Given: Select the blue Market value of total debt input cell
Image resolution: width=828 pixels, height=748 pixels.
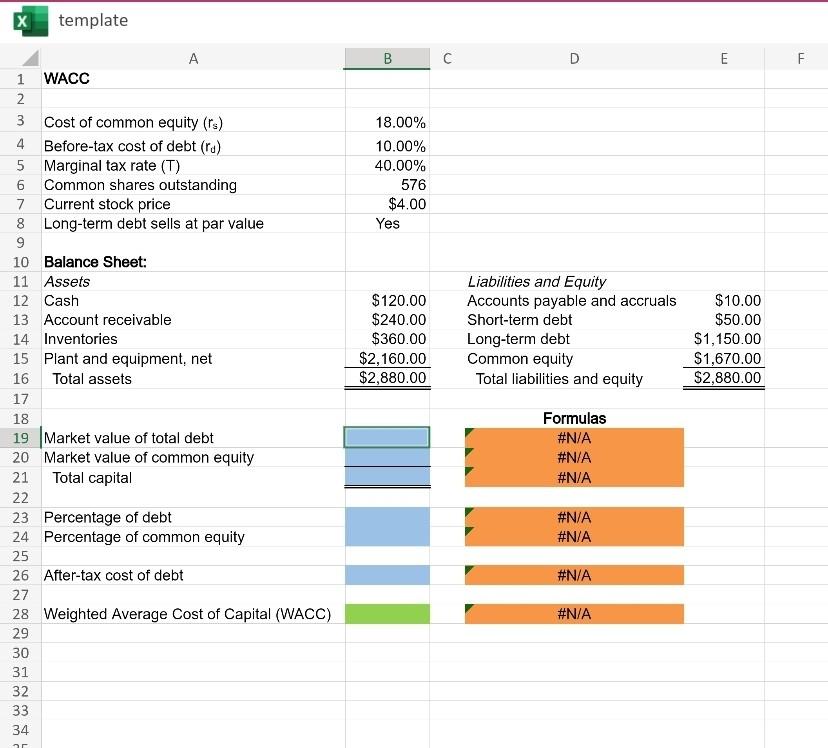Looking at the screenshot, I should [387, 437].
